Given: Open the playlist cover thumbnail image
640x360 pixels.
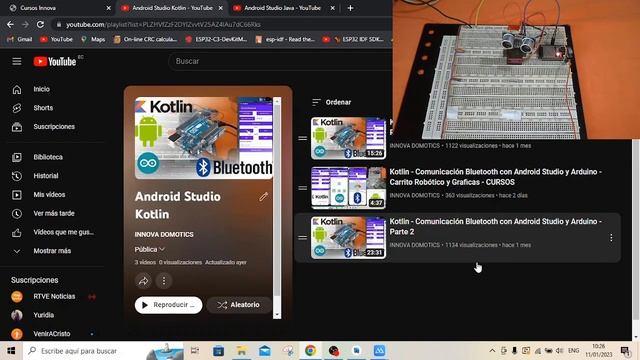Looking at the screenshot, I should pos(204,138).
